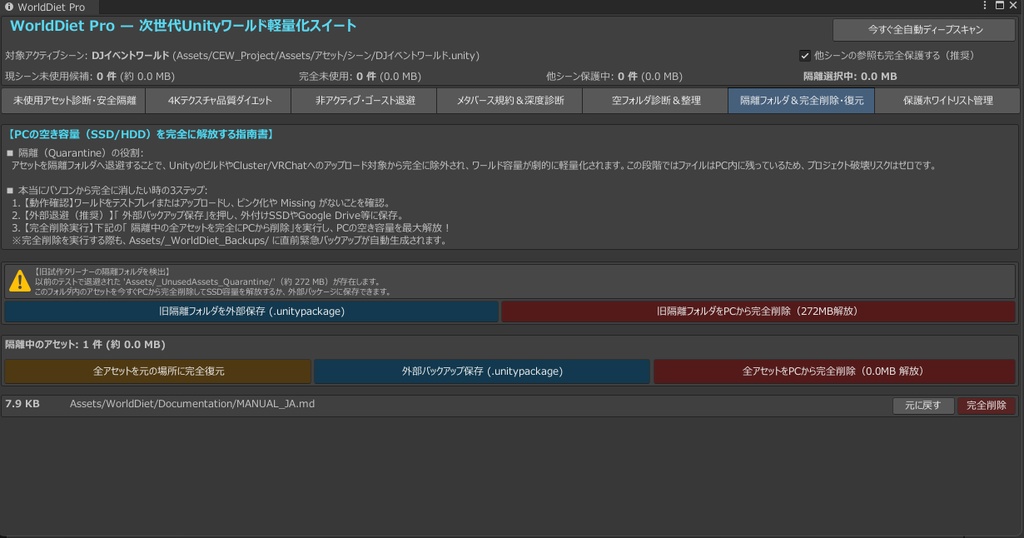Click 旧隔離フォルダを外部保存 (.unitypackage) button
1024x538 pixels.
click(x=251, y=311)
